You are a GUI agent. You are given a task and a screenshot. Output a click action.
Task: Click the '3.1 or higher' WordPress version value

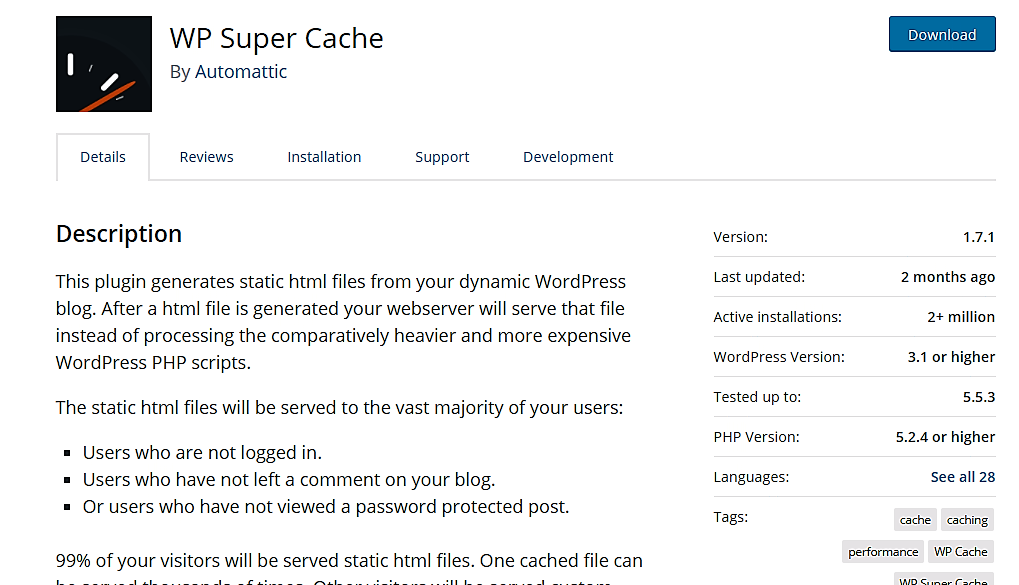pyautogui.click(x=951, y=358)
